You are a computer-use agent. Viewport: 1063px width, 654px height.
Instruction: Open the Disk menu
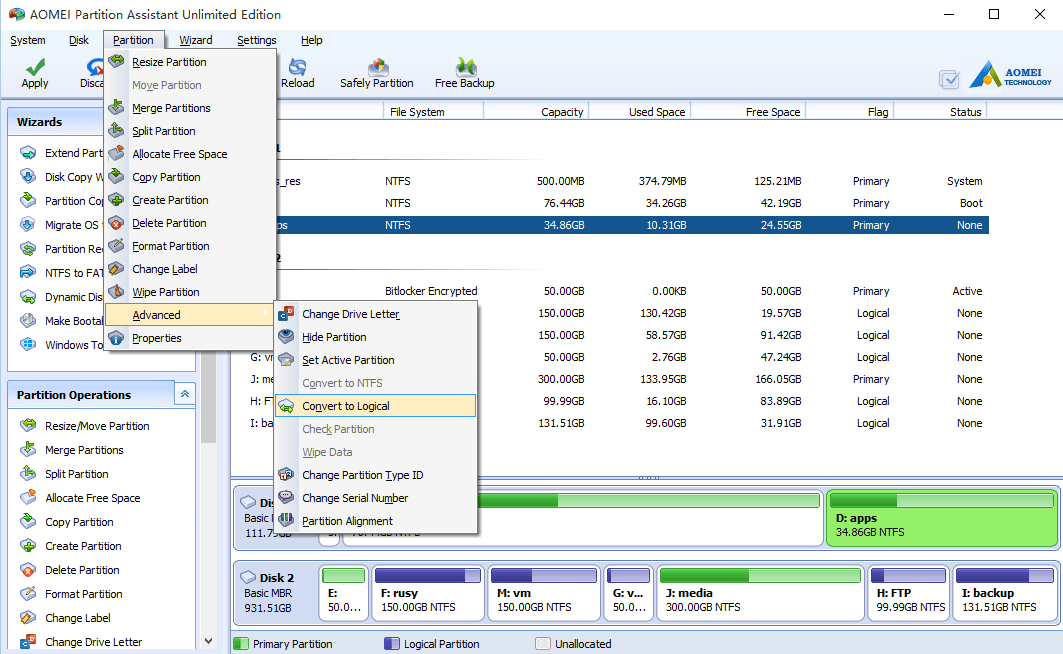79,40
